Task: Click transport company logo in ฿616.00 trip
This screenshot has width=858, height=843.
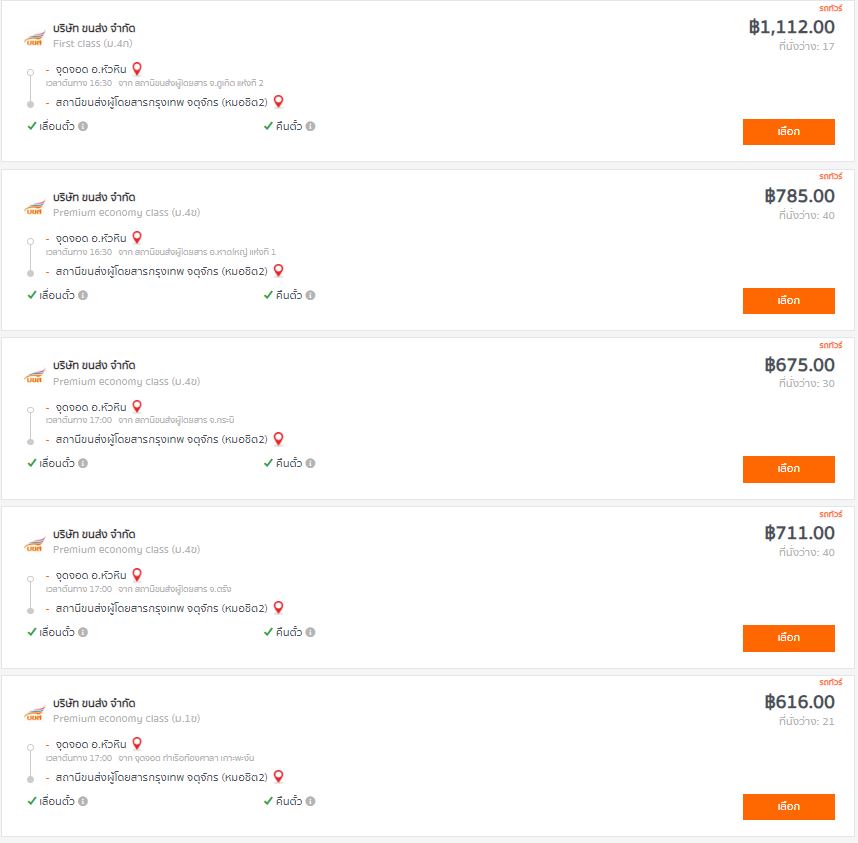Action: [34, 714]
